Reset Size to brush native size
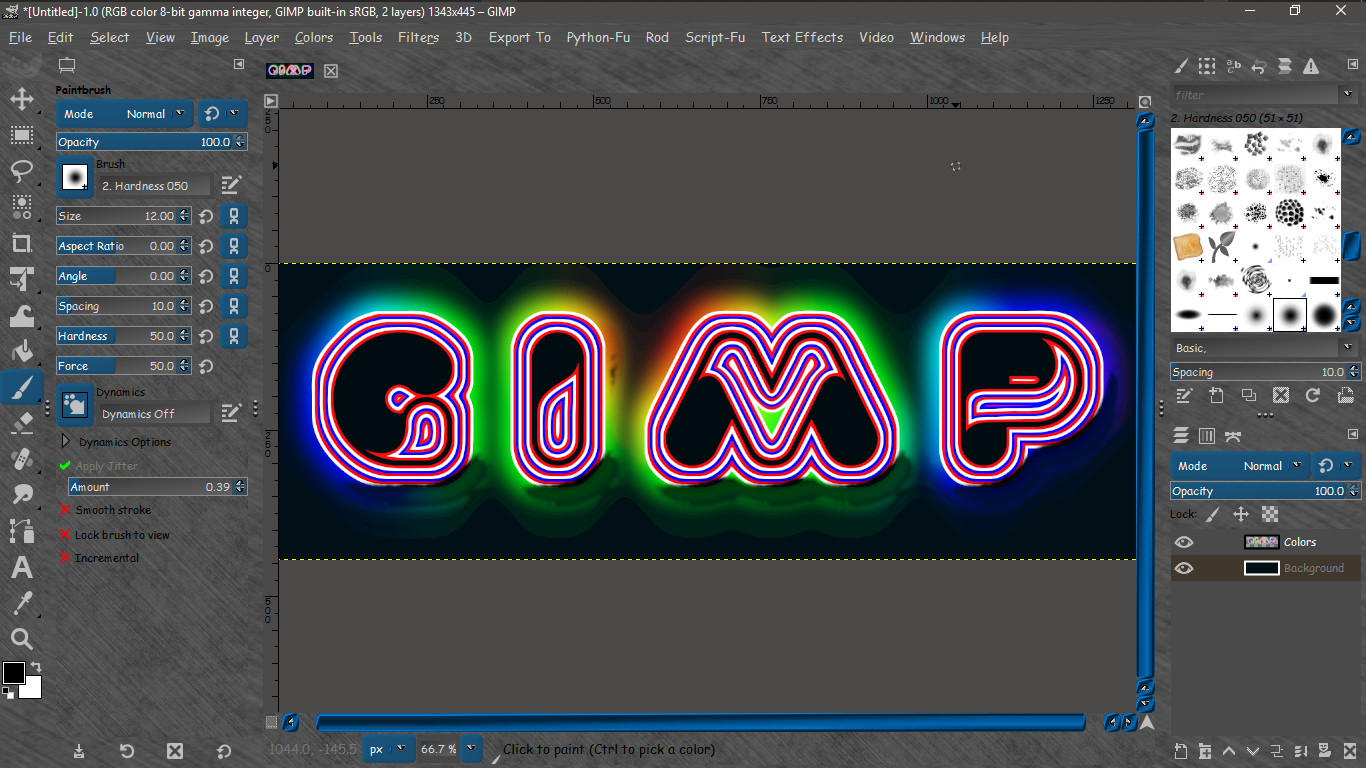This screenshot has height=768, width=1366. (206, 216)
